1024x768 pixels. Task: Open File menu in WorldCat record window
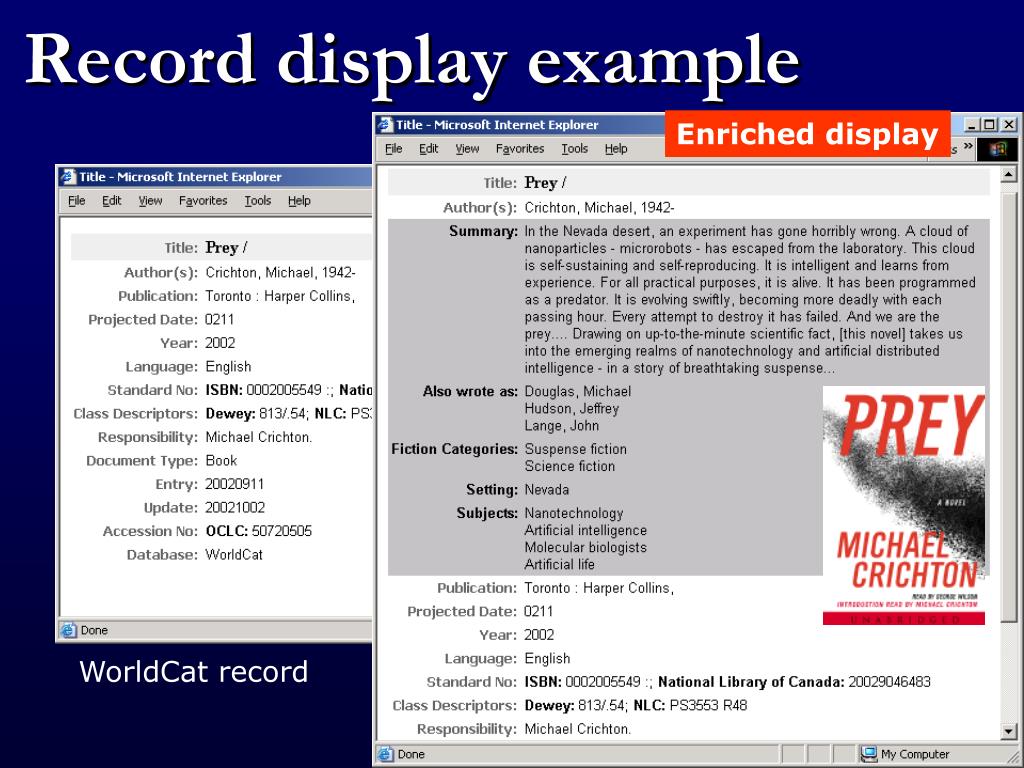pos(77,201)
